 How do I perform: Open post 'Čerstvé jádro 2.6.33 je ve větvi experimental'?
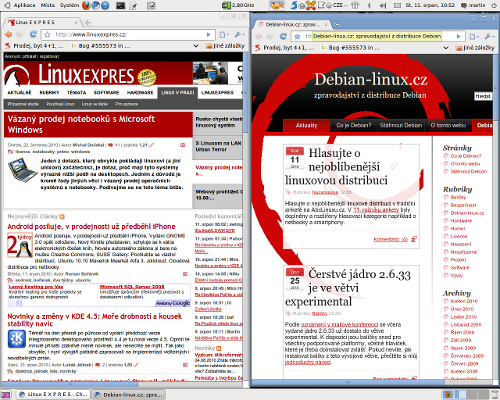(348, 288)
